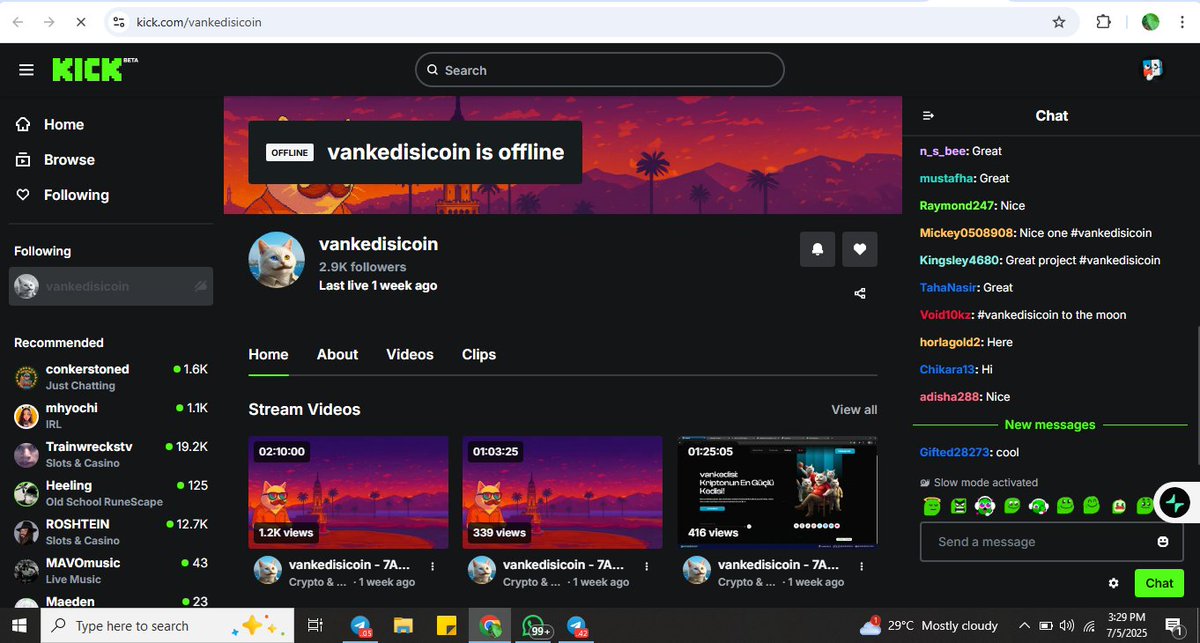The width and height of the screenshot is (1200, 643).
Task: Open browser extensions puzzle icon
Action: tap(1104, 21)
